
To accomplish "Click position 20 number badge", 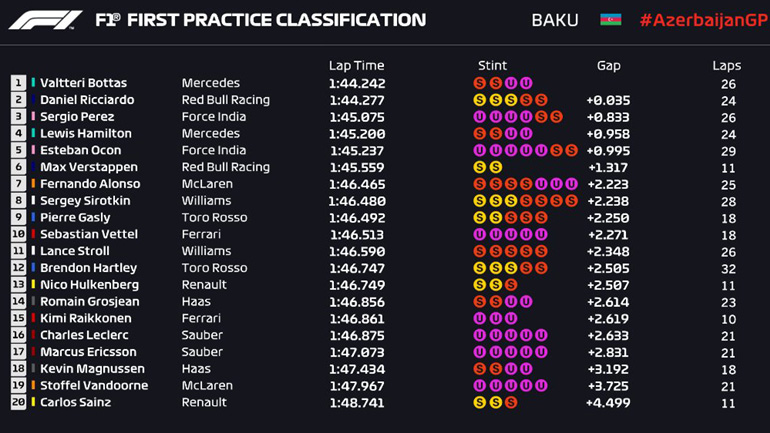I will coord(19,402).
